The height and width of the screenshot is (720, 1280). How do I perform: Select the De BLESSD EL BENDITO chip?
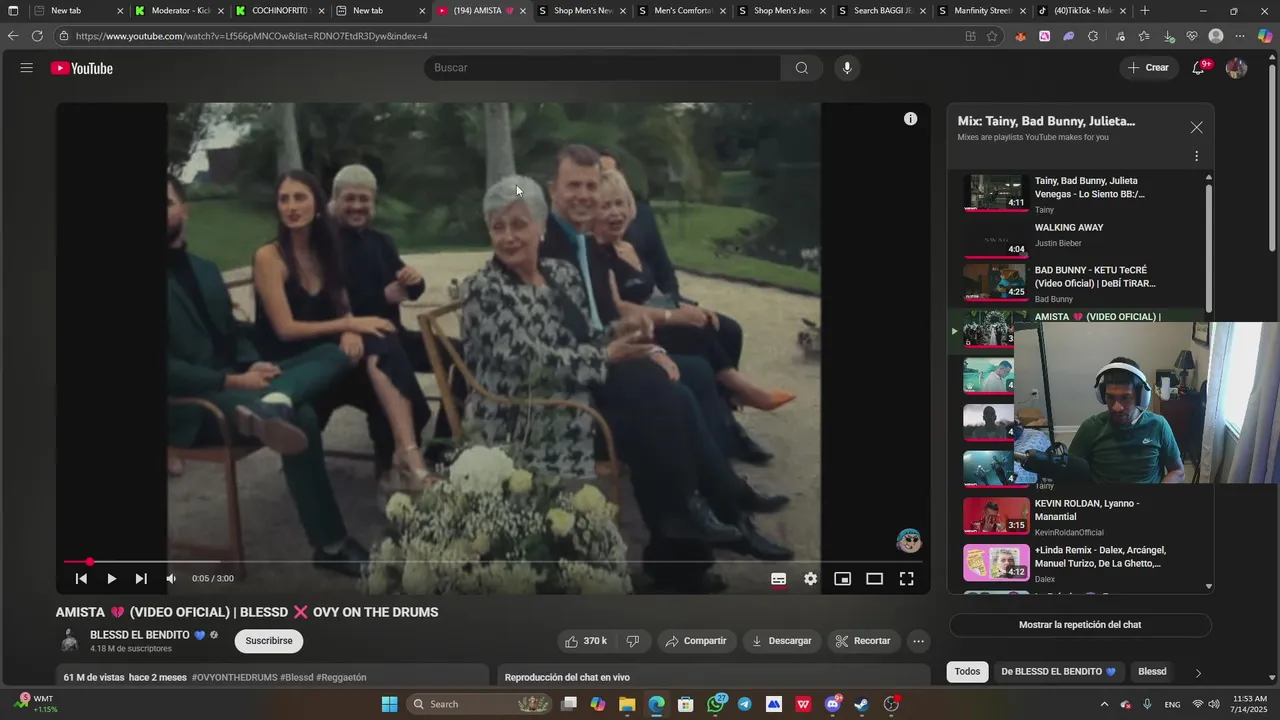[x=1059, y=672]
